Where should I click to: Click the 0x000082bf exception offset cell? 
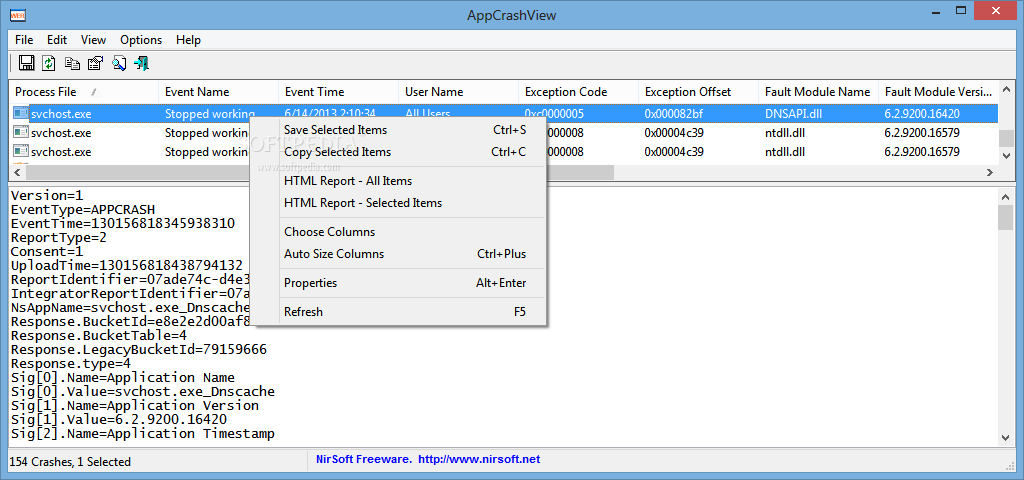[x=674, y=114]
